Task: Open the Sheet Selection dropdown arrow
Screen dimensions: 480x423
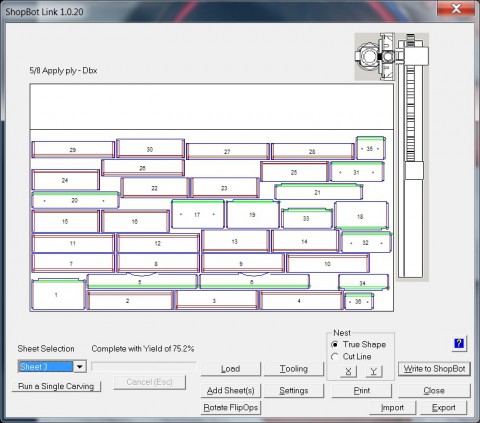Action: point(80,367)
